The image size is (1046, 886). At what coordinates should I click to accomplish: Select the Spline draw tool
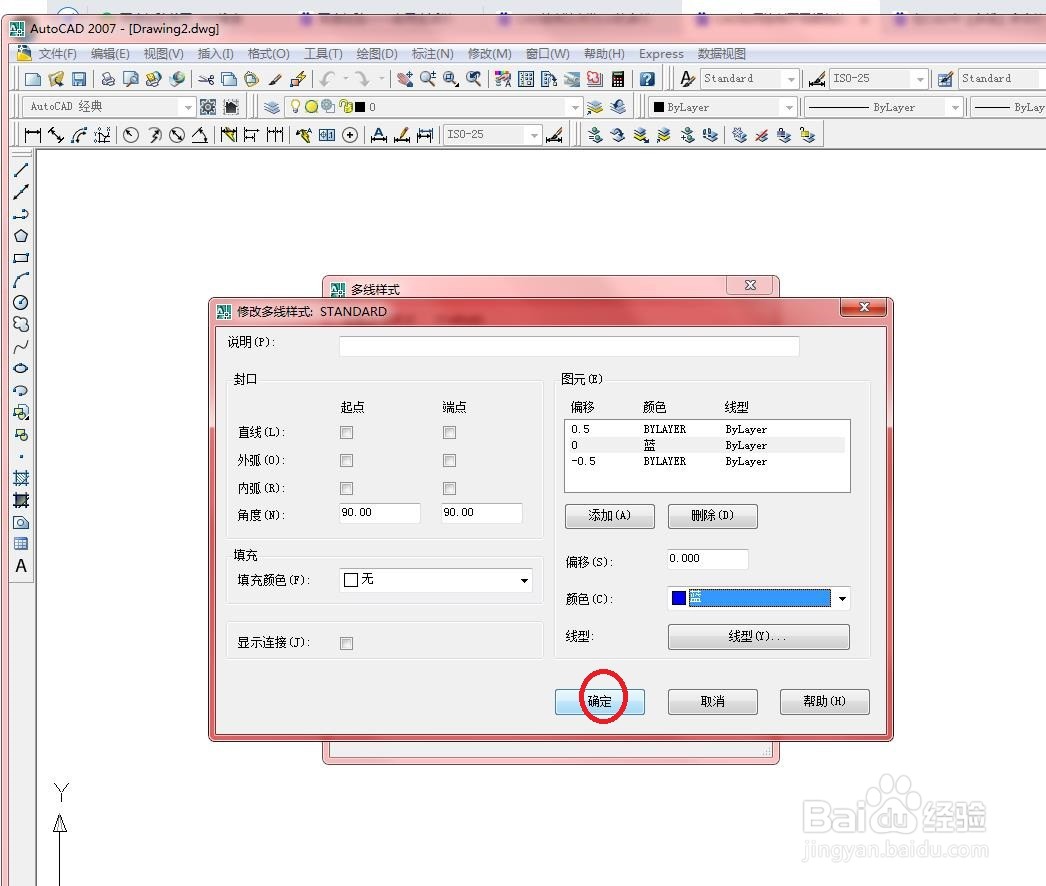[21, 346]
